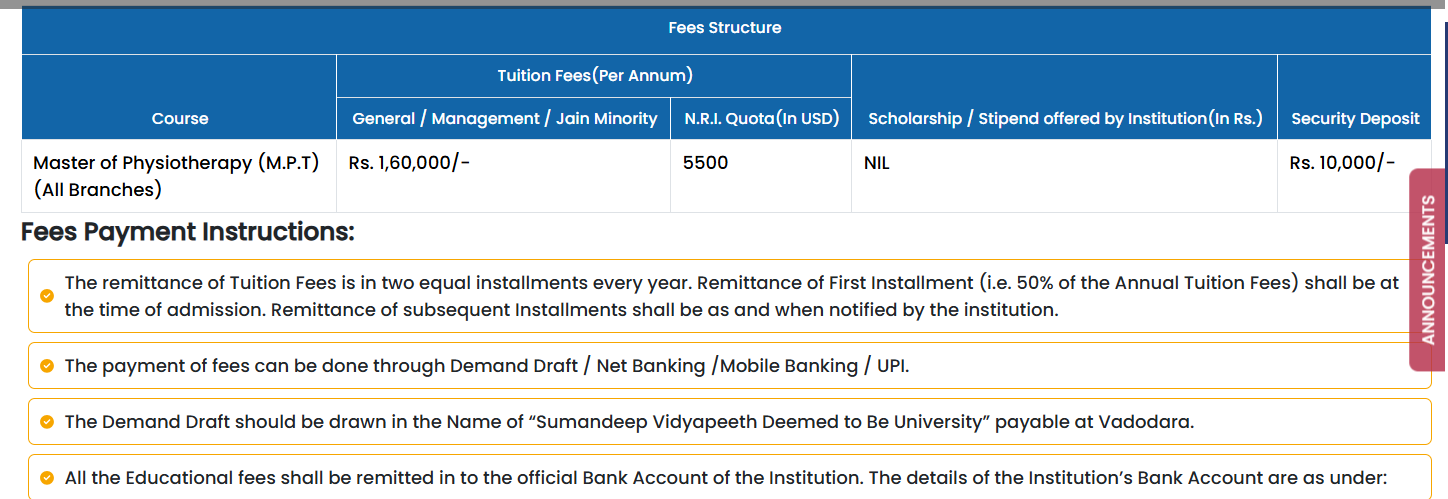This screenshot has height=499, width=1448.
Task: Click the Rs. 10,000/- security deposit cell
Action: [x=1342, y=163]
